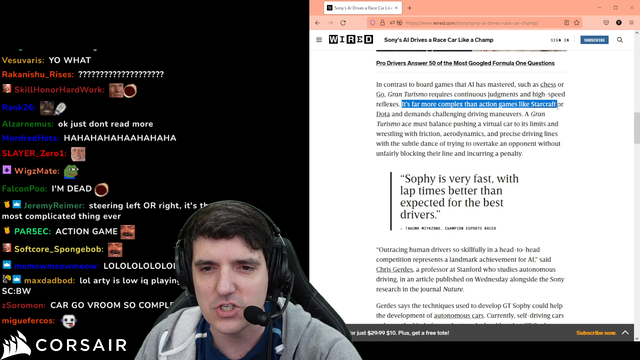The height and width of the screenshot is (360, 640).
Task: Click username zSoromon in chat
Action: pyautogui.click(x=24, y=305)
